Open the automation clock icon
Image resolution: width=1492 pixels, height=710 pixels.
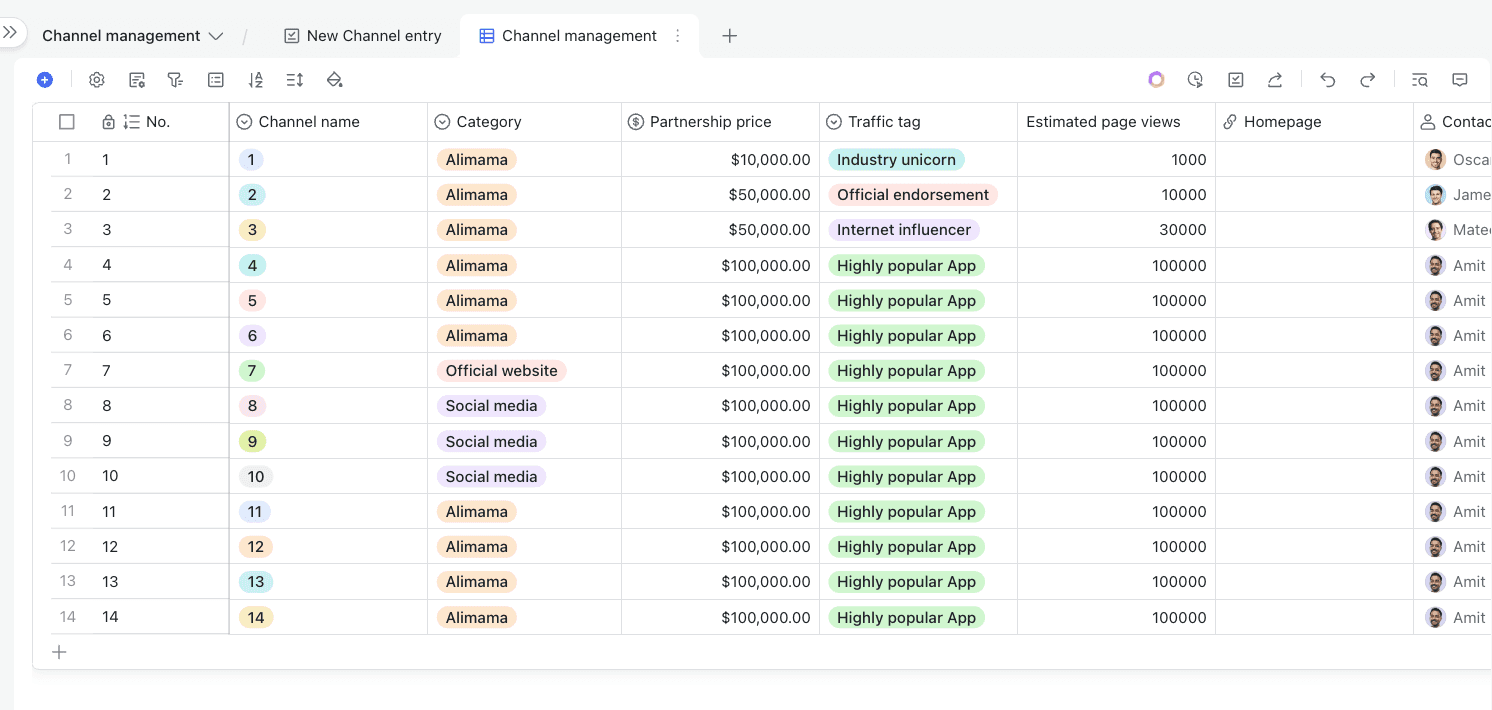click(1195, 80)
